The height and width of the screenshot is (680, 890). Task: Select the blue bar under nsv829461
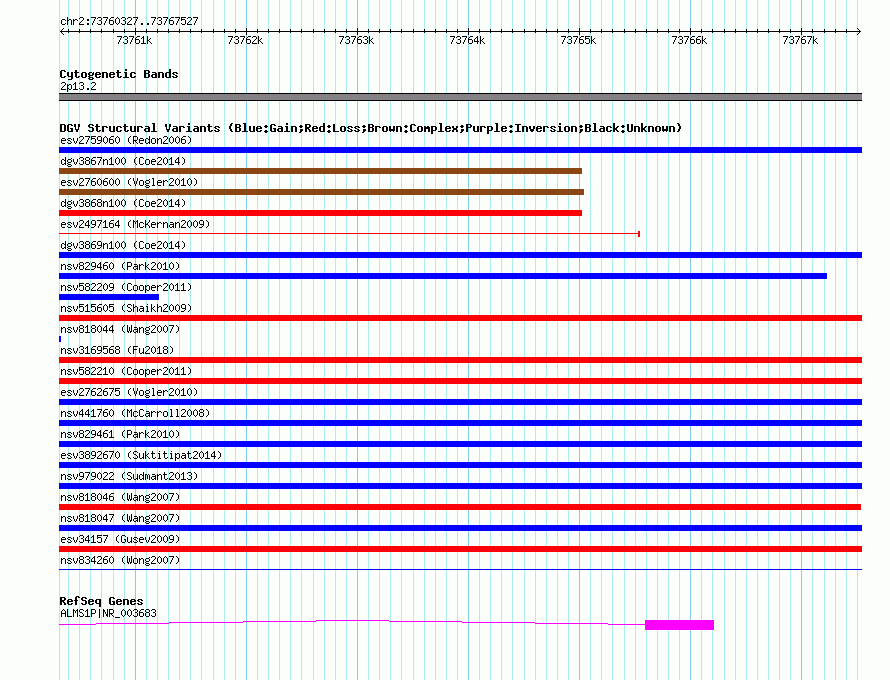(x=460, y=444)
